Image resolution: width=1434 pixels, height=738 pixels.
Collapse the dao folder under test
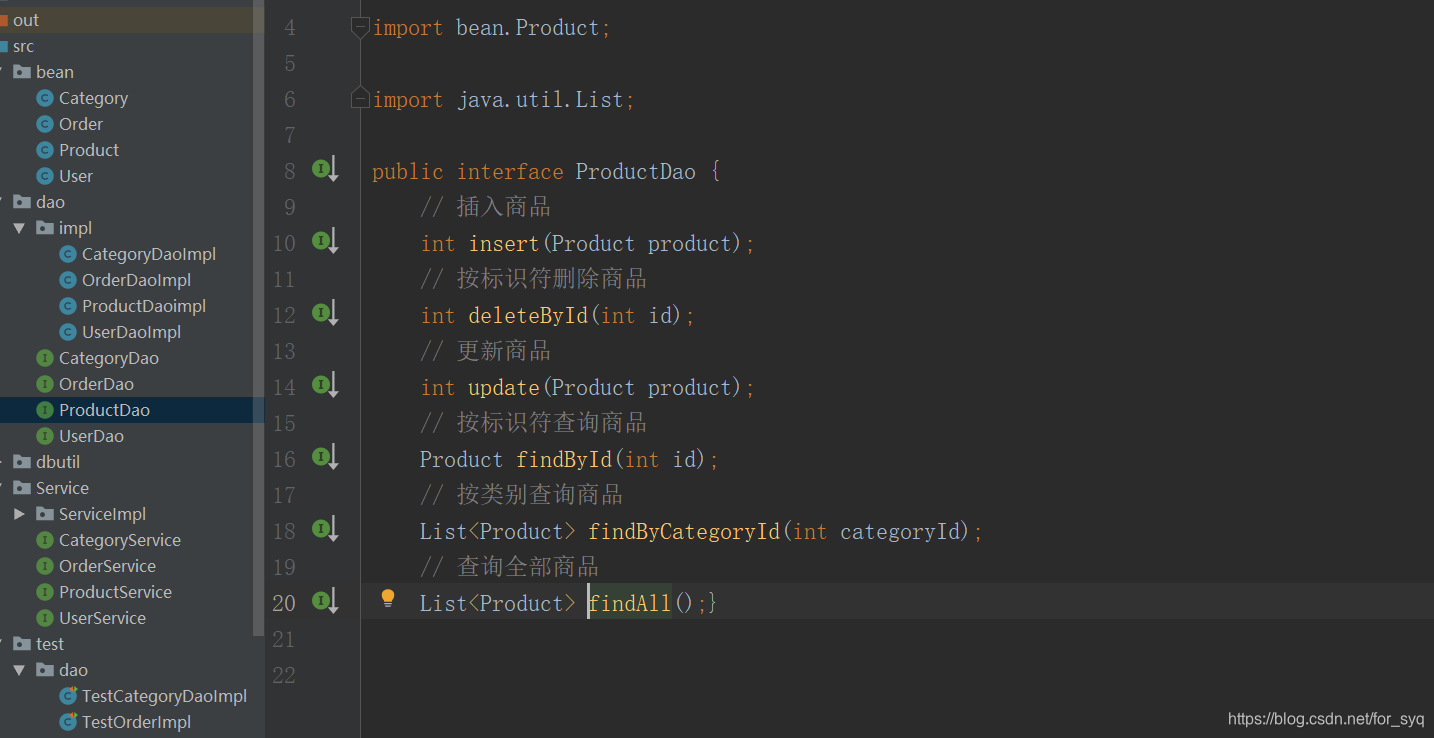pos(19,670)
